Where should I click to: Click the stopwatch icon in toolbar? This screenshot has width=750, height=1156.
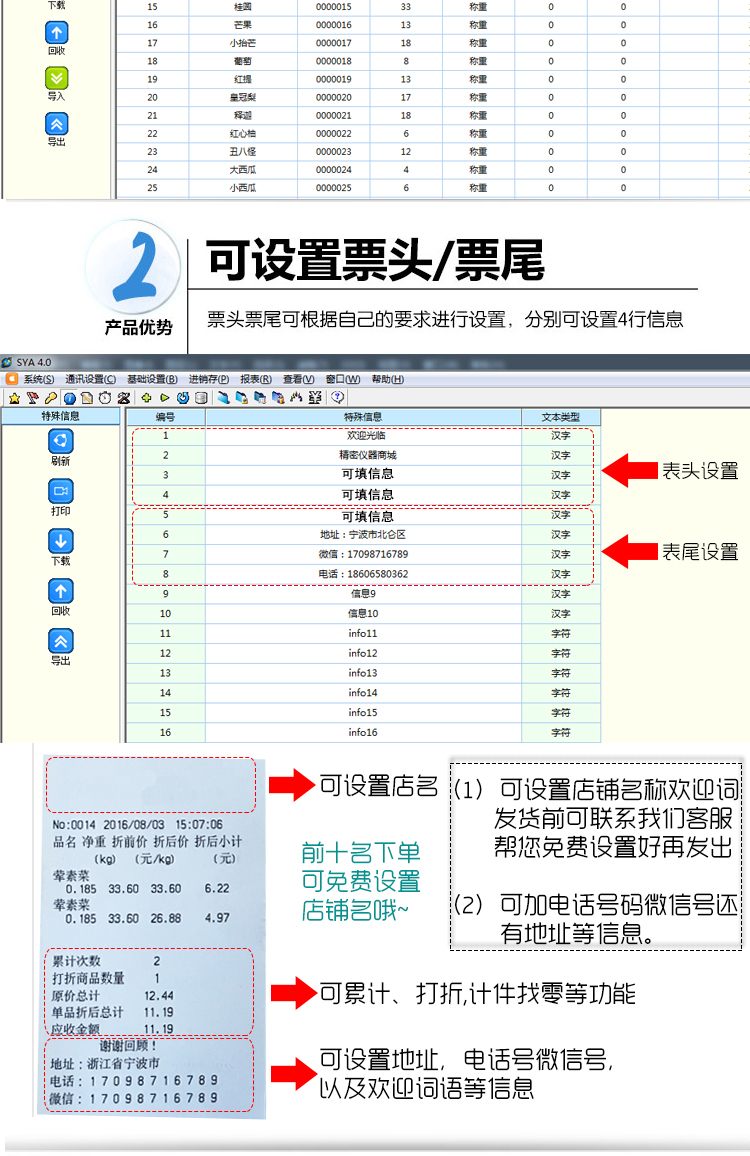click(105, 398)
